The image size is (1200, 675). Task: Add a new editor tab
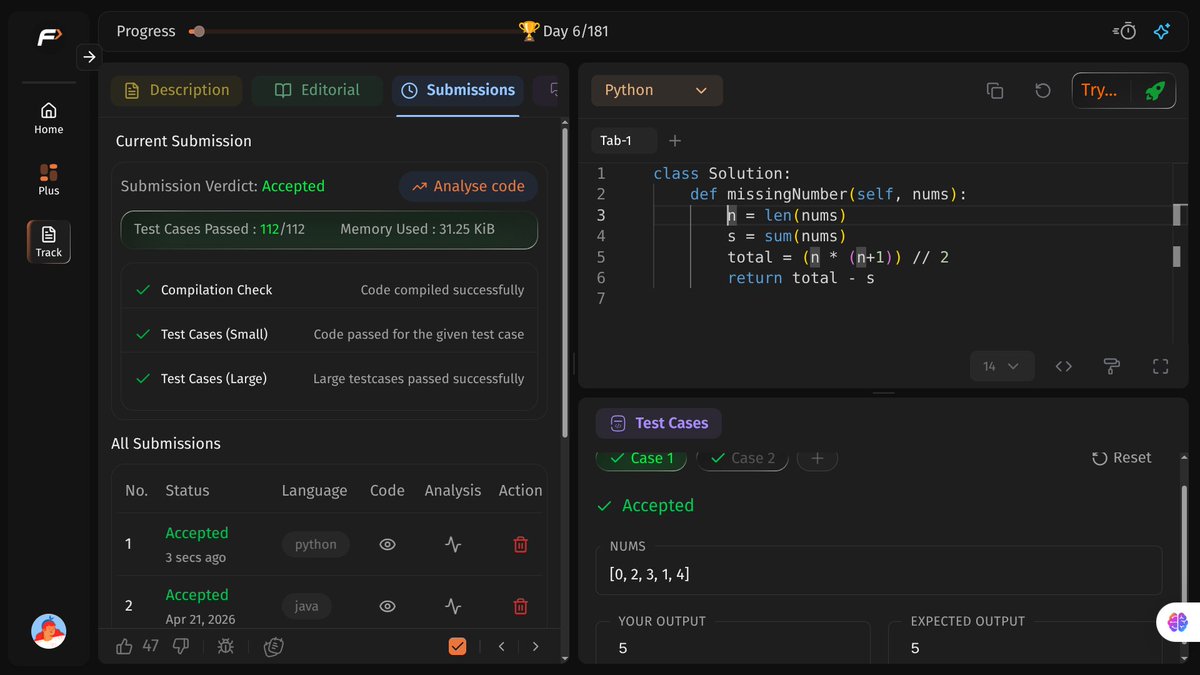(x=675, y=141)
